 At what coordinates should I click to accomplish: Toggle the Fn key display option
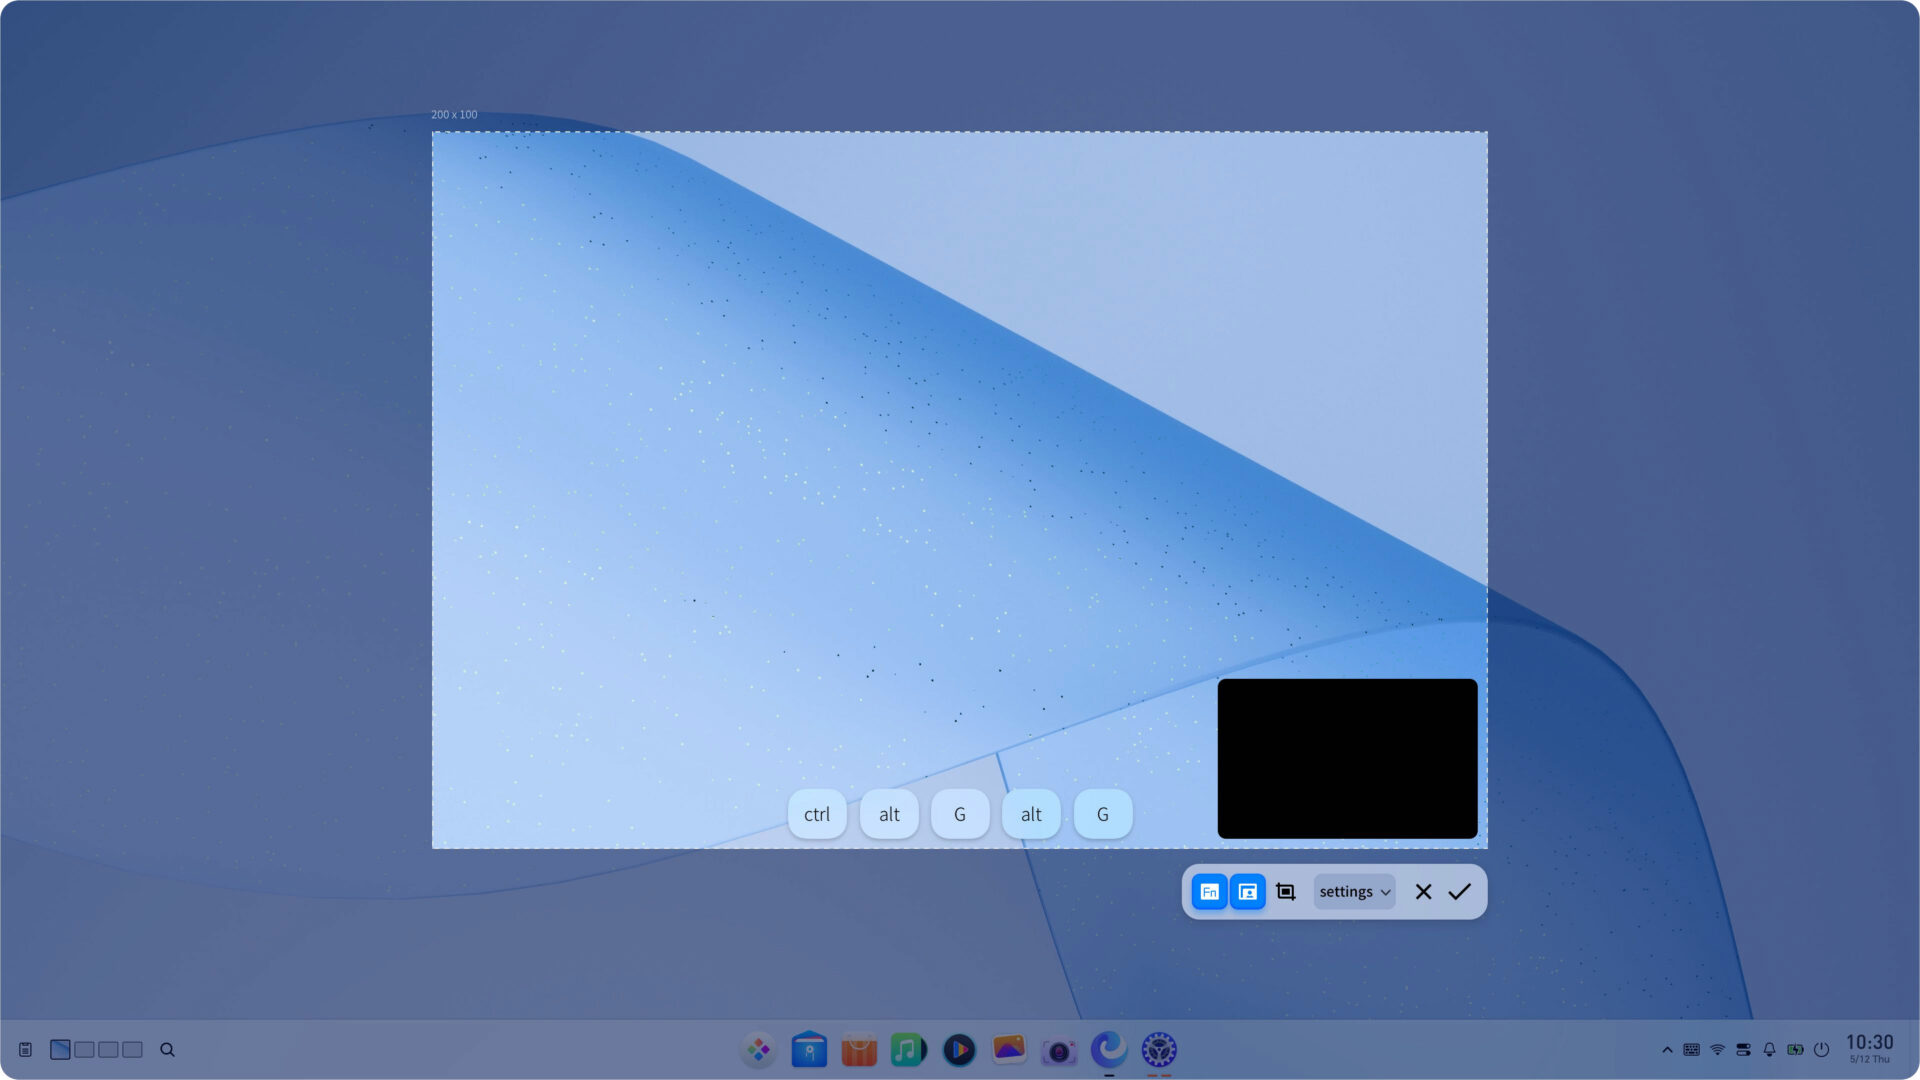click(x=1210, y=891)
